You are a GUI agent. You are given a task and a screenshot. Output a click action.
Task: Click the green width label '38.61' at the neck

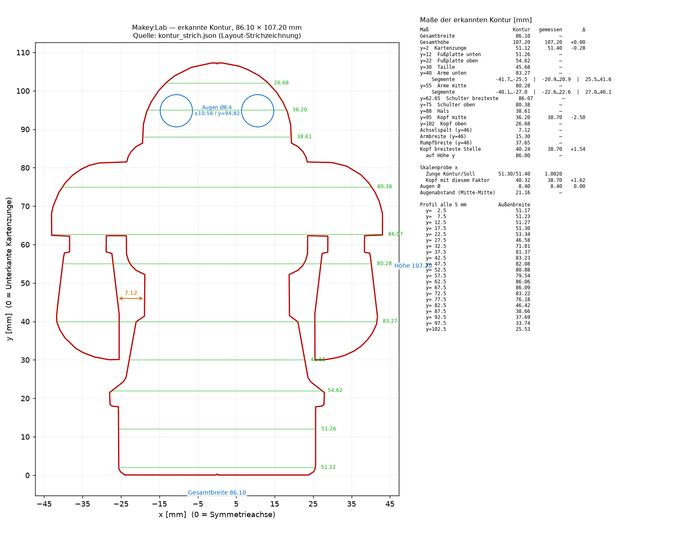(304, 136)
